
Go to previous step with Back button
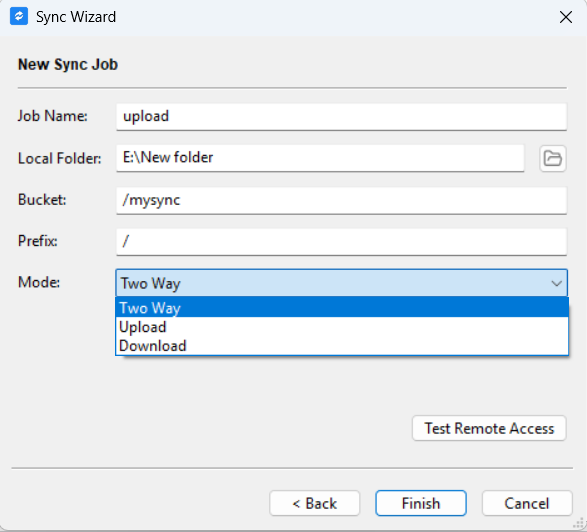[314, 503]
